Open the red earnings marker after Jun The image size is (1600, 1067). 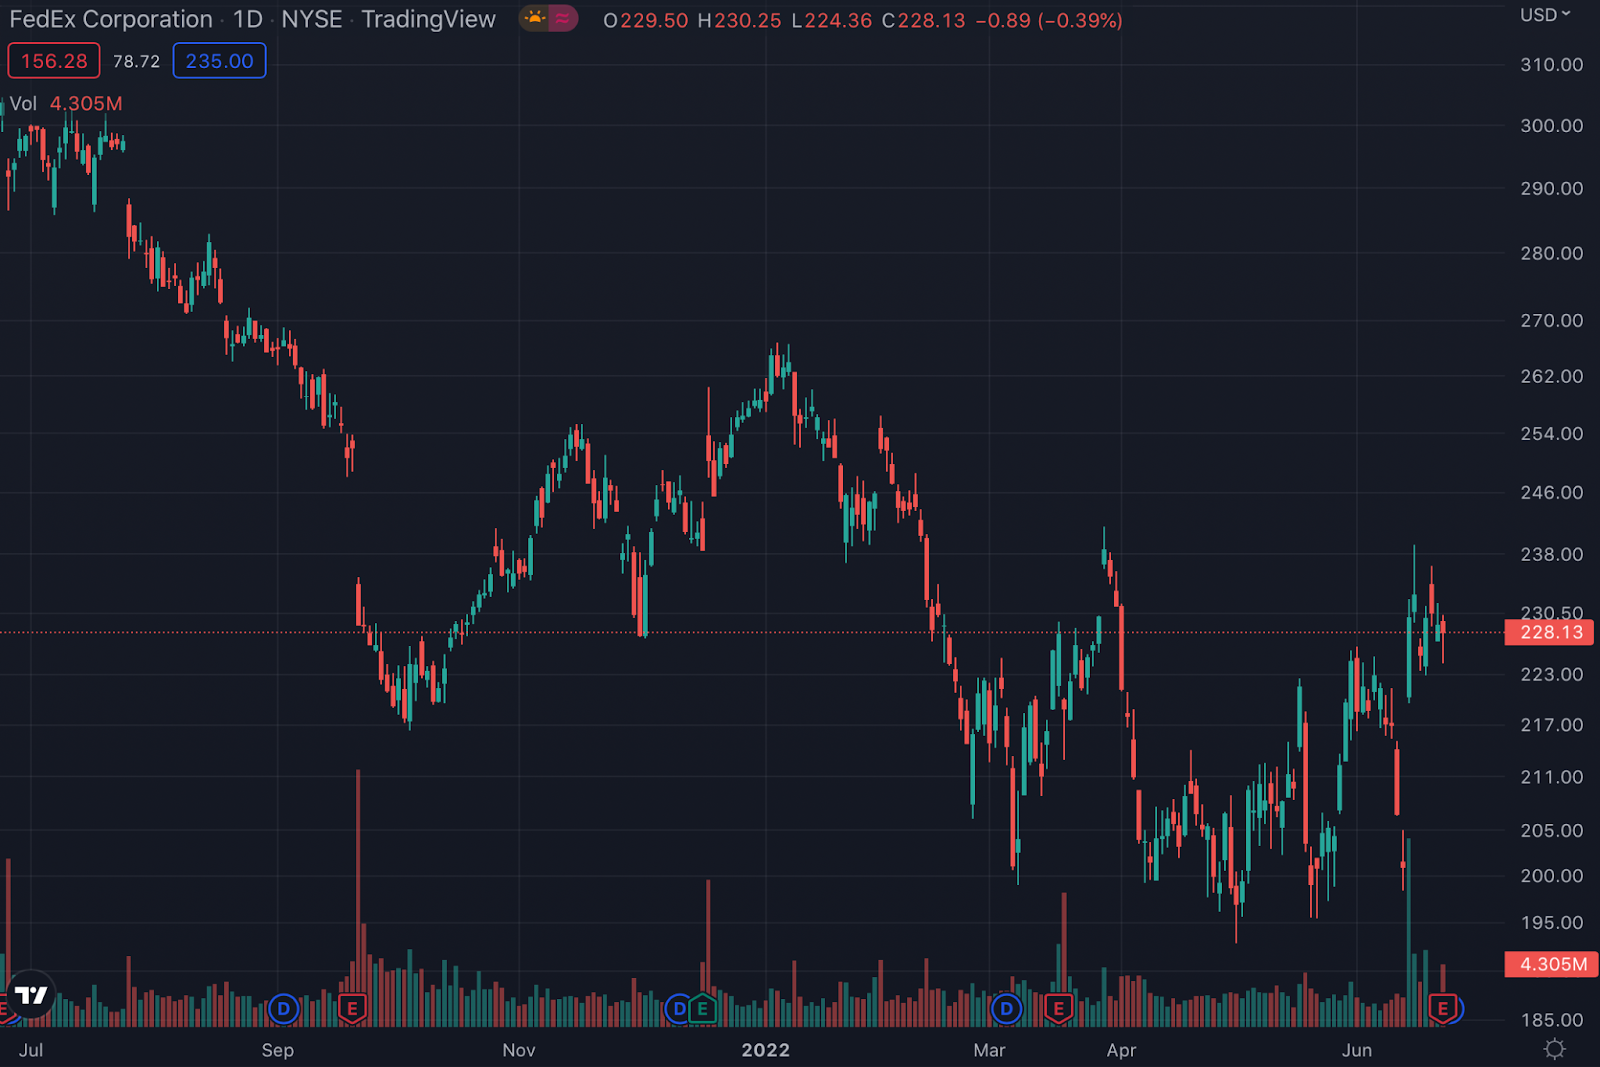1442,1009
